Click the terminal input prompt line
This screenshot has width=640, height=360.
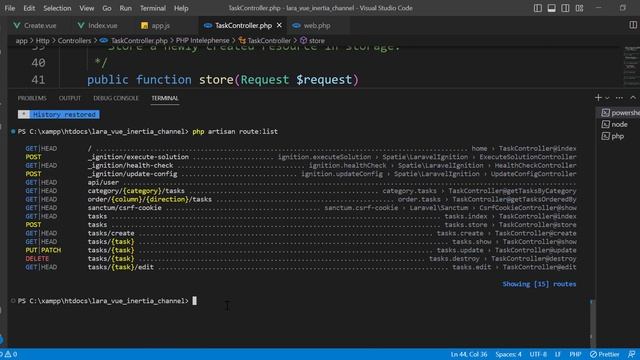tap(107, 301)
